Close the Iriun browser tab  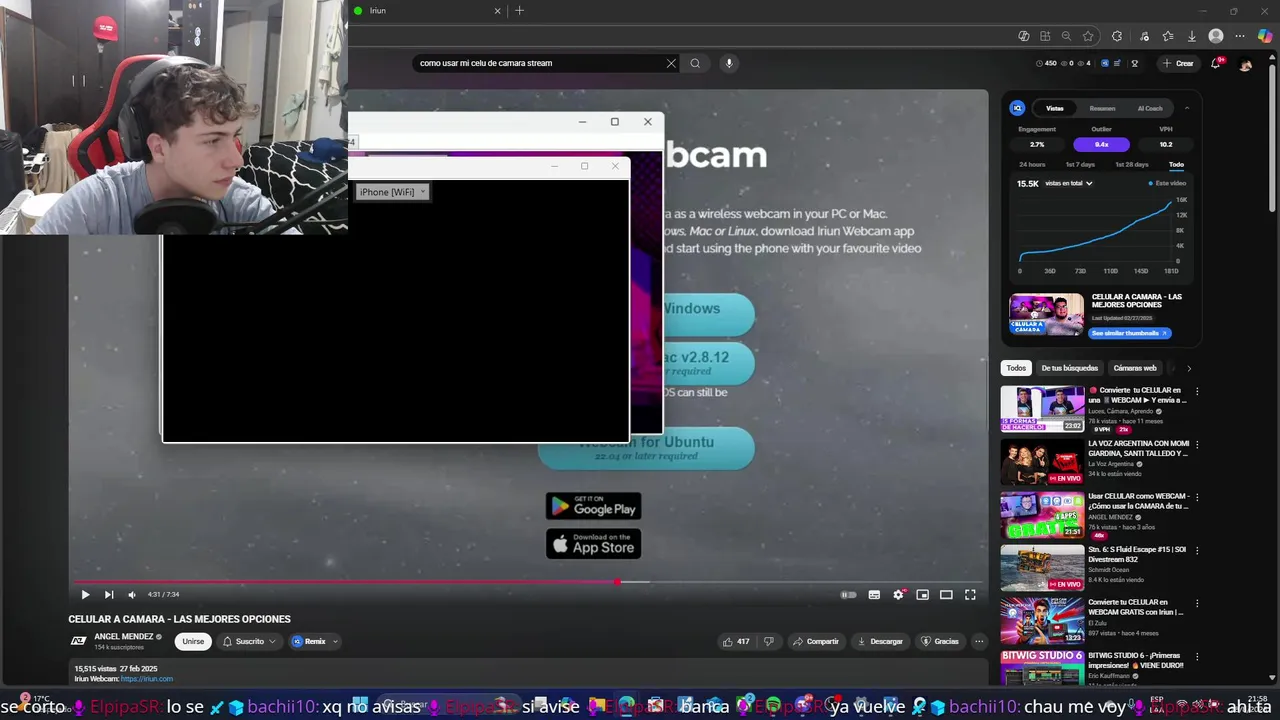coord(498,11)
